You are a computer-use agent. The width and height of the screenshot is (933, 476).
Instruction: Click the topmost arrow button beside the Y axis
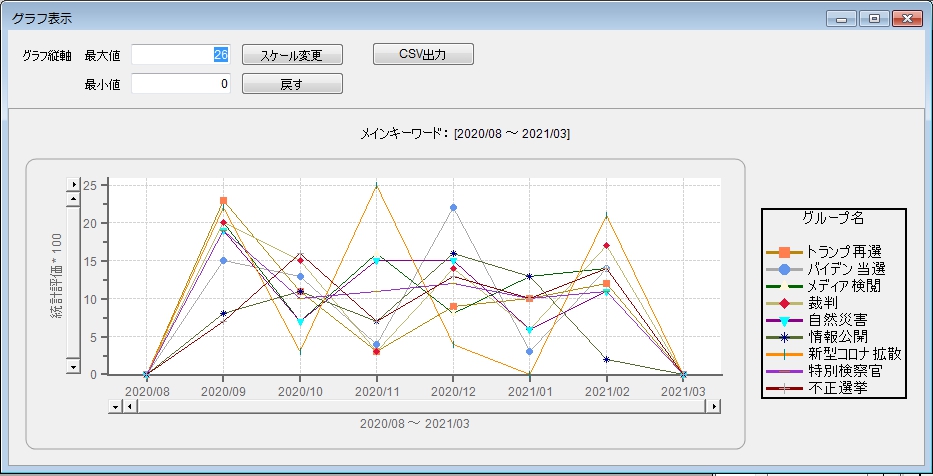pyautogui.click(x=73, y=185)
